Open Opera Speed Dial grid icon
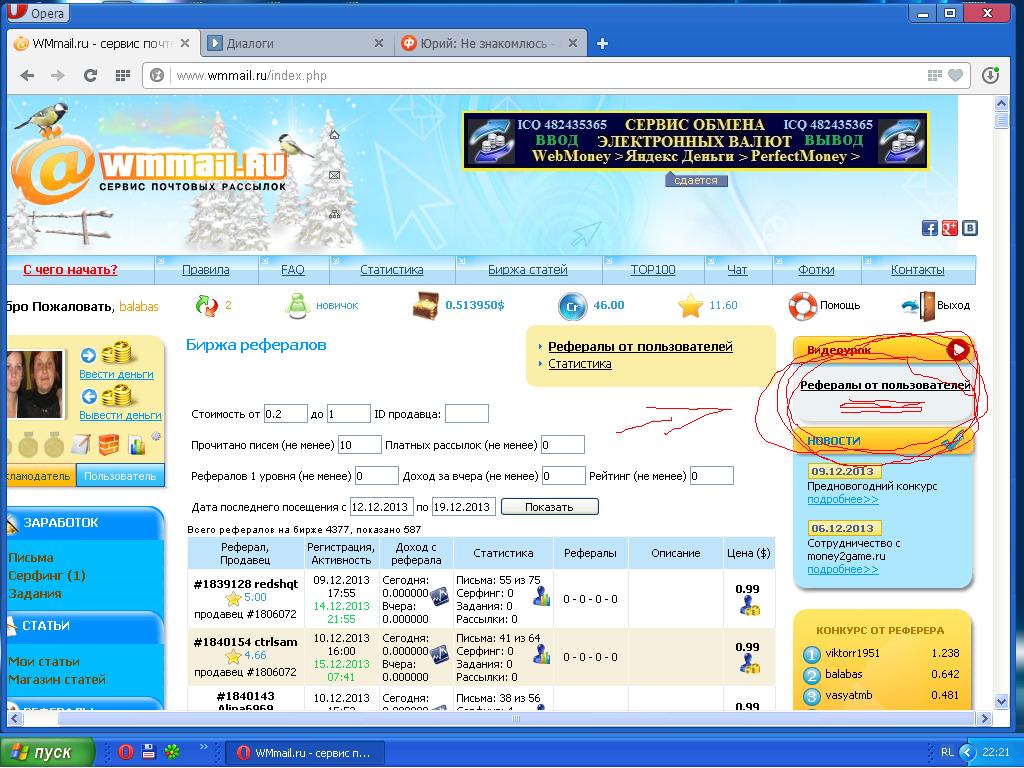This screenshot has width=1024, height=768. tap(122, 76)
